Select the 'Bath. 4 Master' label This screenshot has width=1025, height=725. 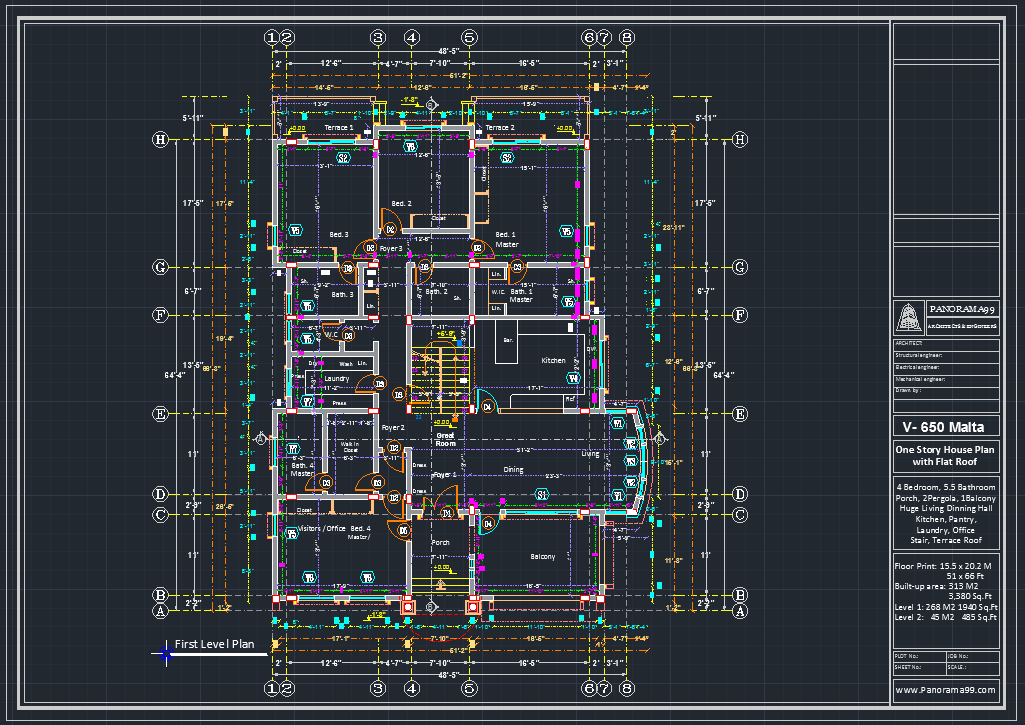(303, 469)
